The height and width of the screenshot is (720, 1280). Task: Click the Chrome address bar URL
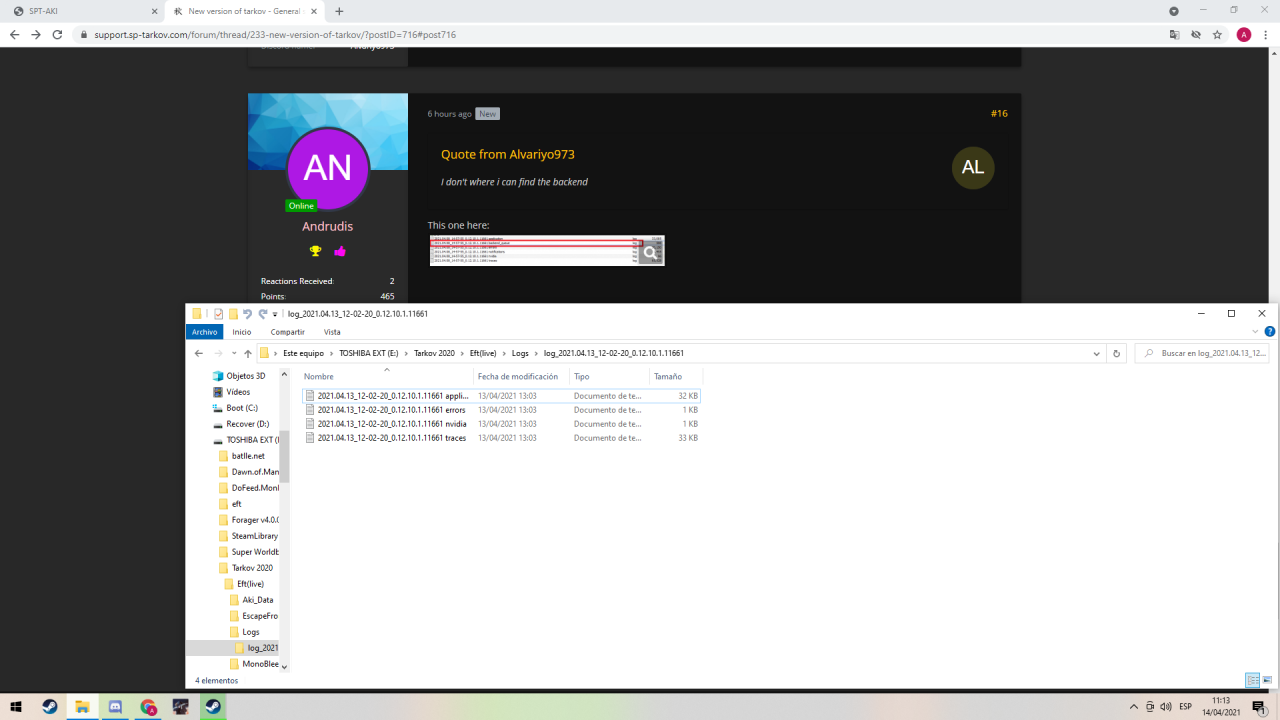click(275, 34)
